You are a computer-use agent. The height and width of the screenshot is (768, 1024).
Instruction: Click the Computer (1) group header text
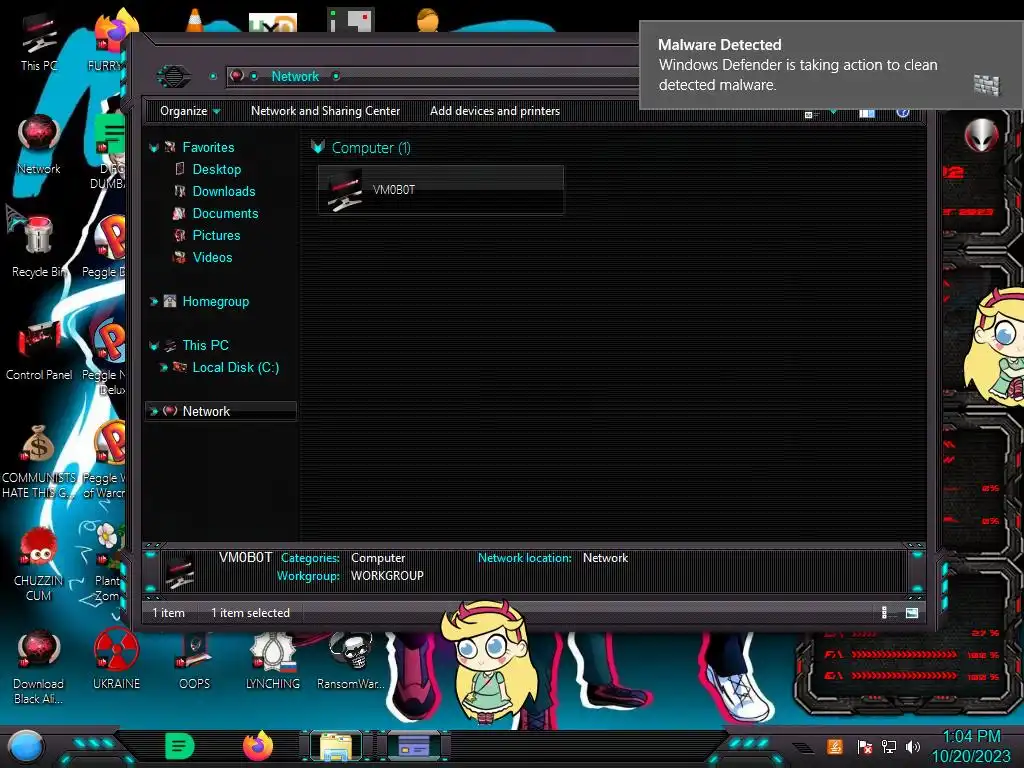[371, 148]
